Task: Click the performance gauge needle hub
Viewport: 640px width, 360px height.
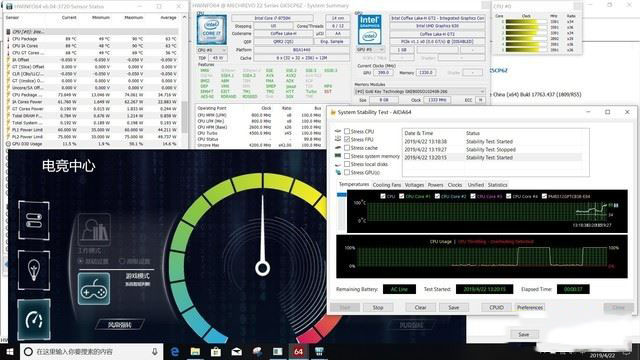Action: pos(262,268)
